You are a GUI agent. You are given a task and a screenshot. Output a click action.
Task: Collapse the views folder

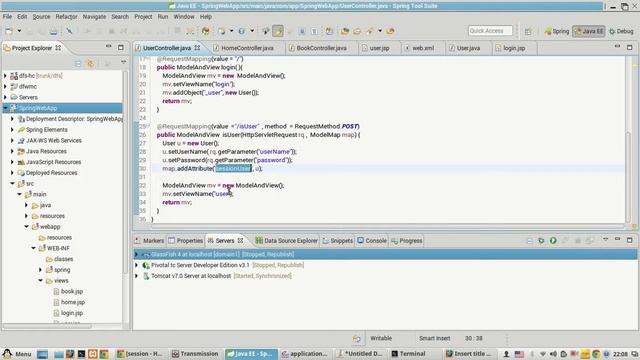coord(41,281)
